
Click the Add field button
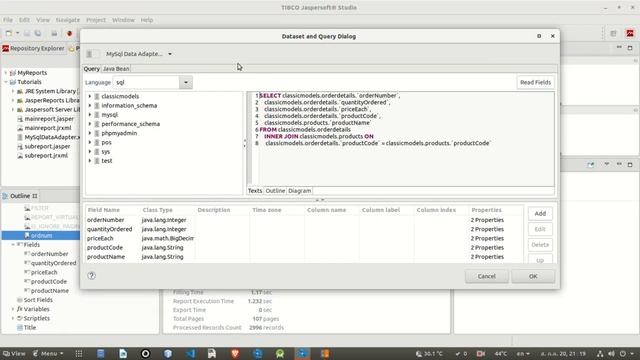pos(540,213)
